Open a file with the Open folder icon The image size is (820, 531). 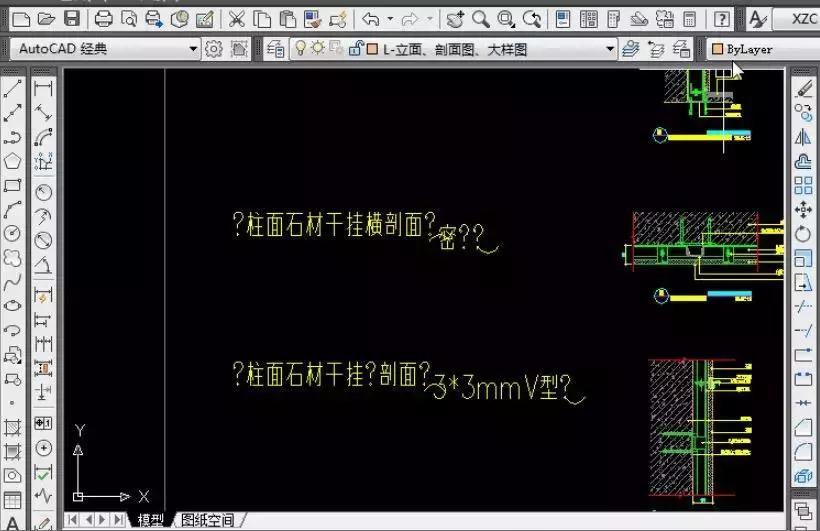click(46, 20)
